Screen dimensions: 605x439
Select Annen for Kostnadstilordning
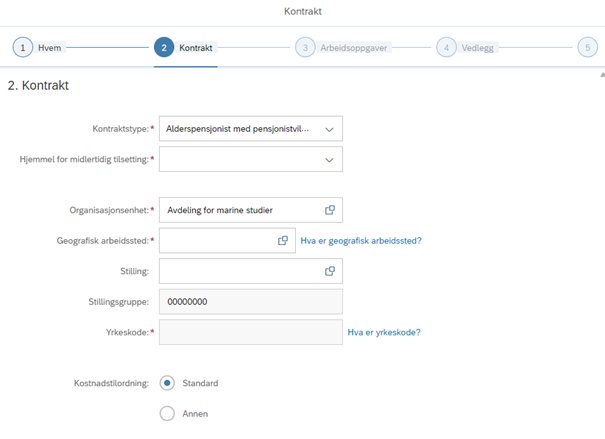pos(167,414)
